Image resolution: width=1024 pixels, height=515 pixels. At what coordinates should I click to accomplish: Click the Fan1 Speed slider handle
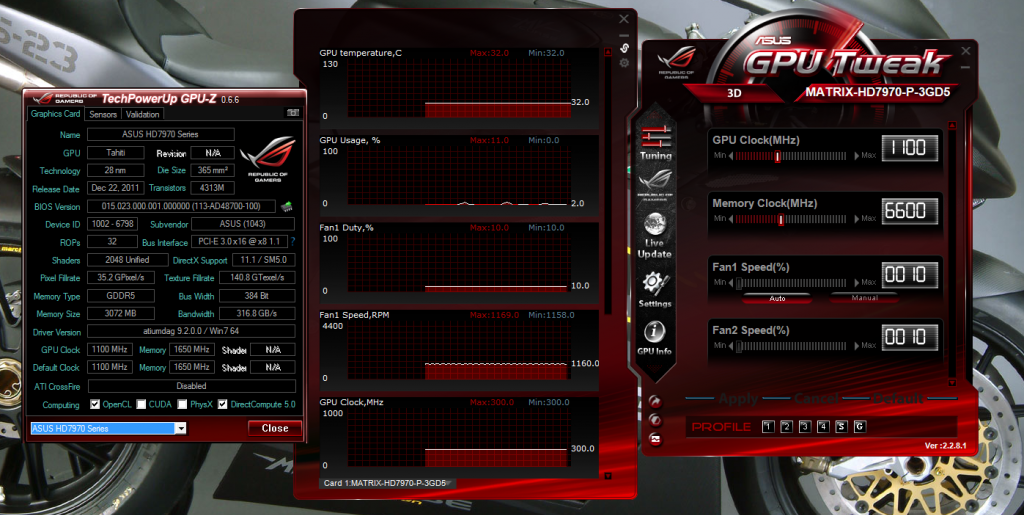(739, 283)
